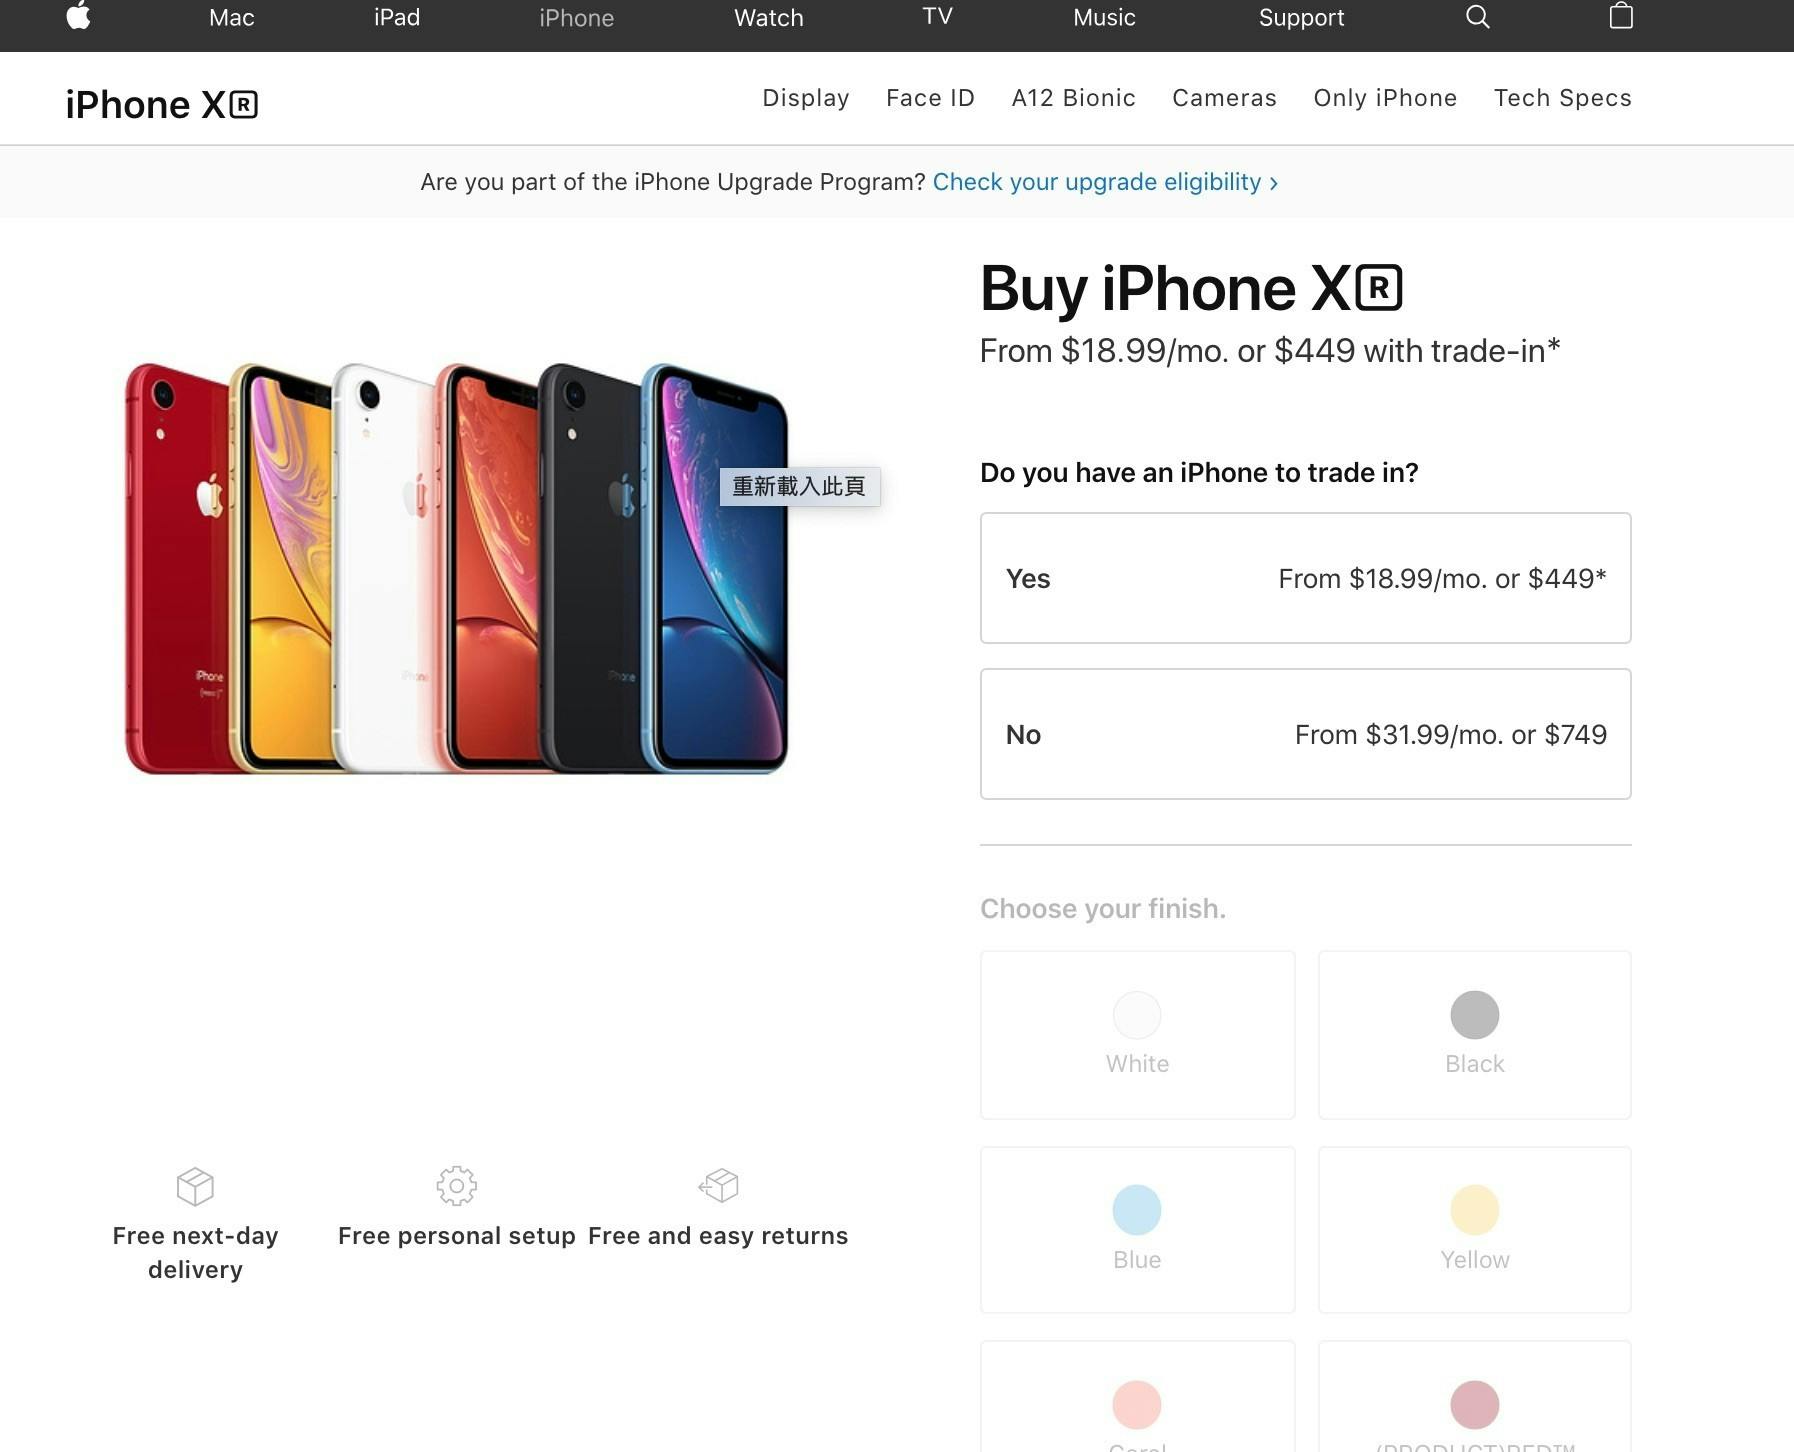Image resolution: width=1794 pixels, height=1452 pixels.
Task: Click the personal setup gear icon
Action: (457, 1186)
